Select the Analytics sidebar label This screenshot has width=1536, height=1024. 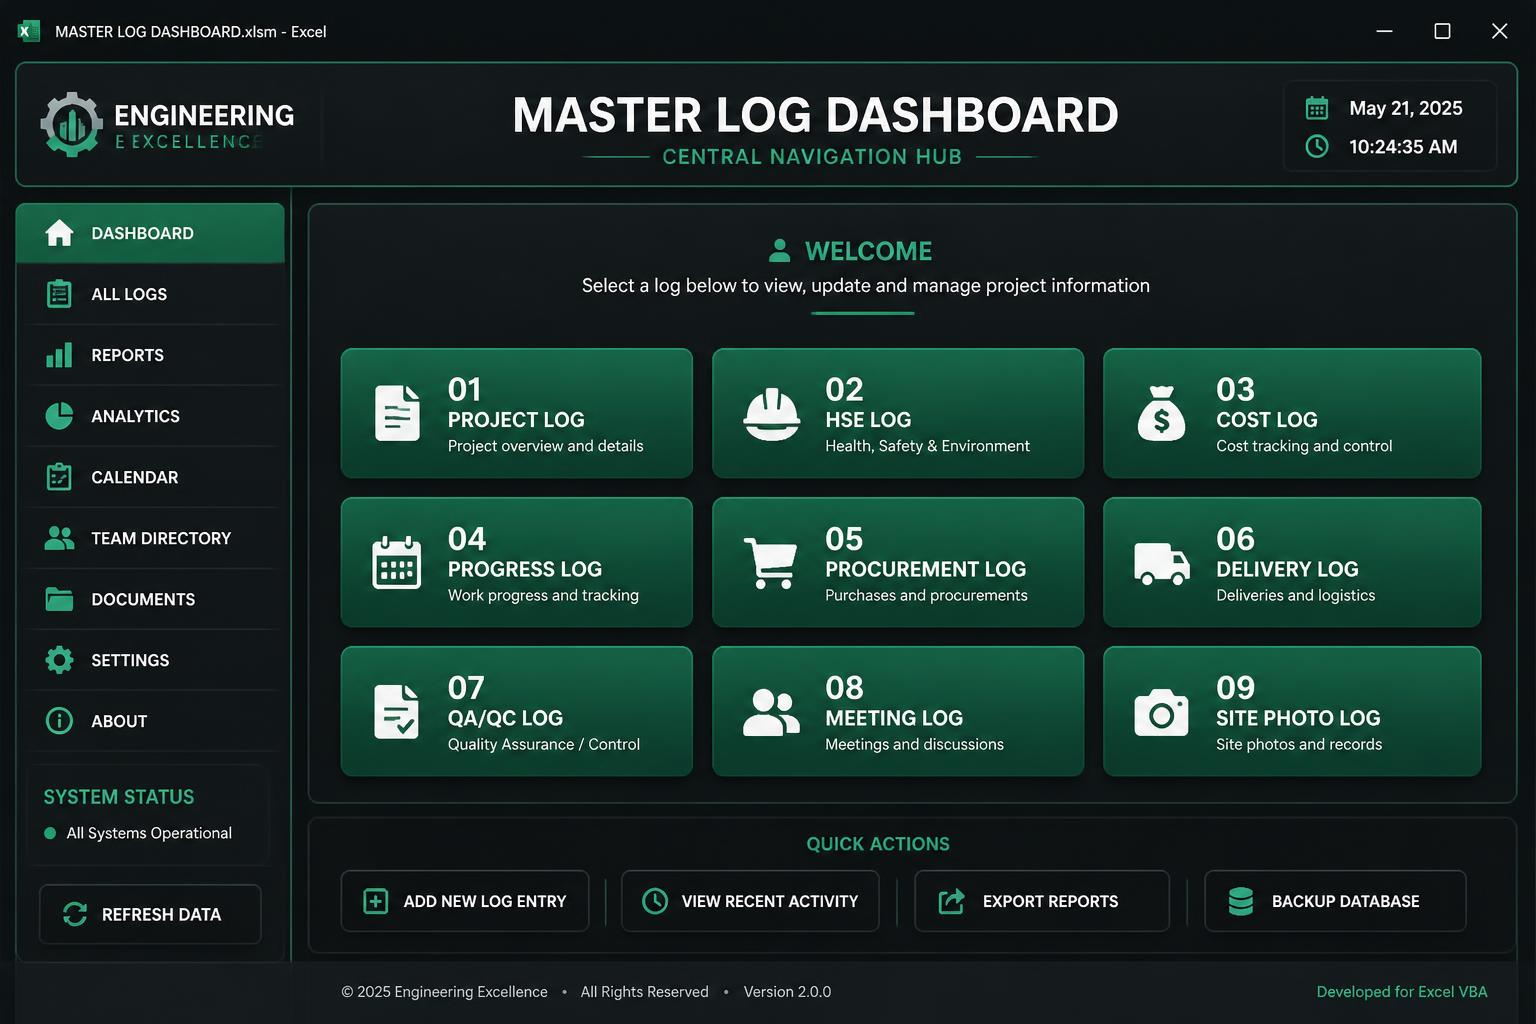click(x=135, y=416)
